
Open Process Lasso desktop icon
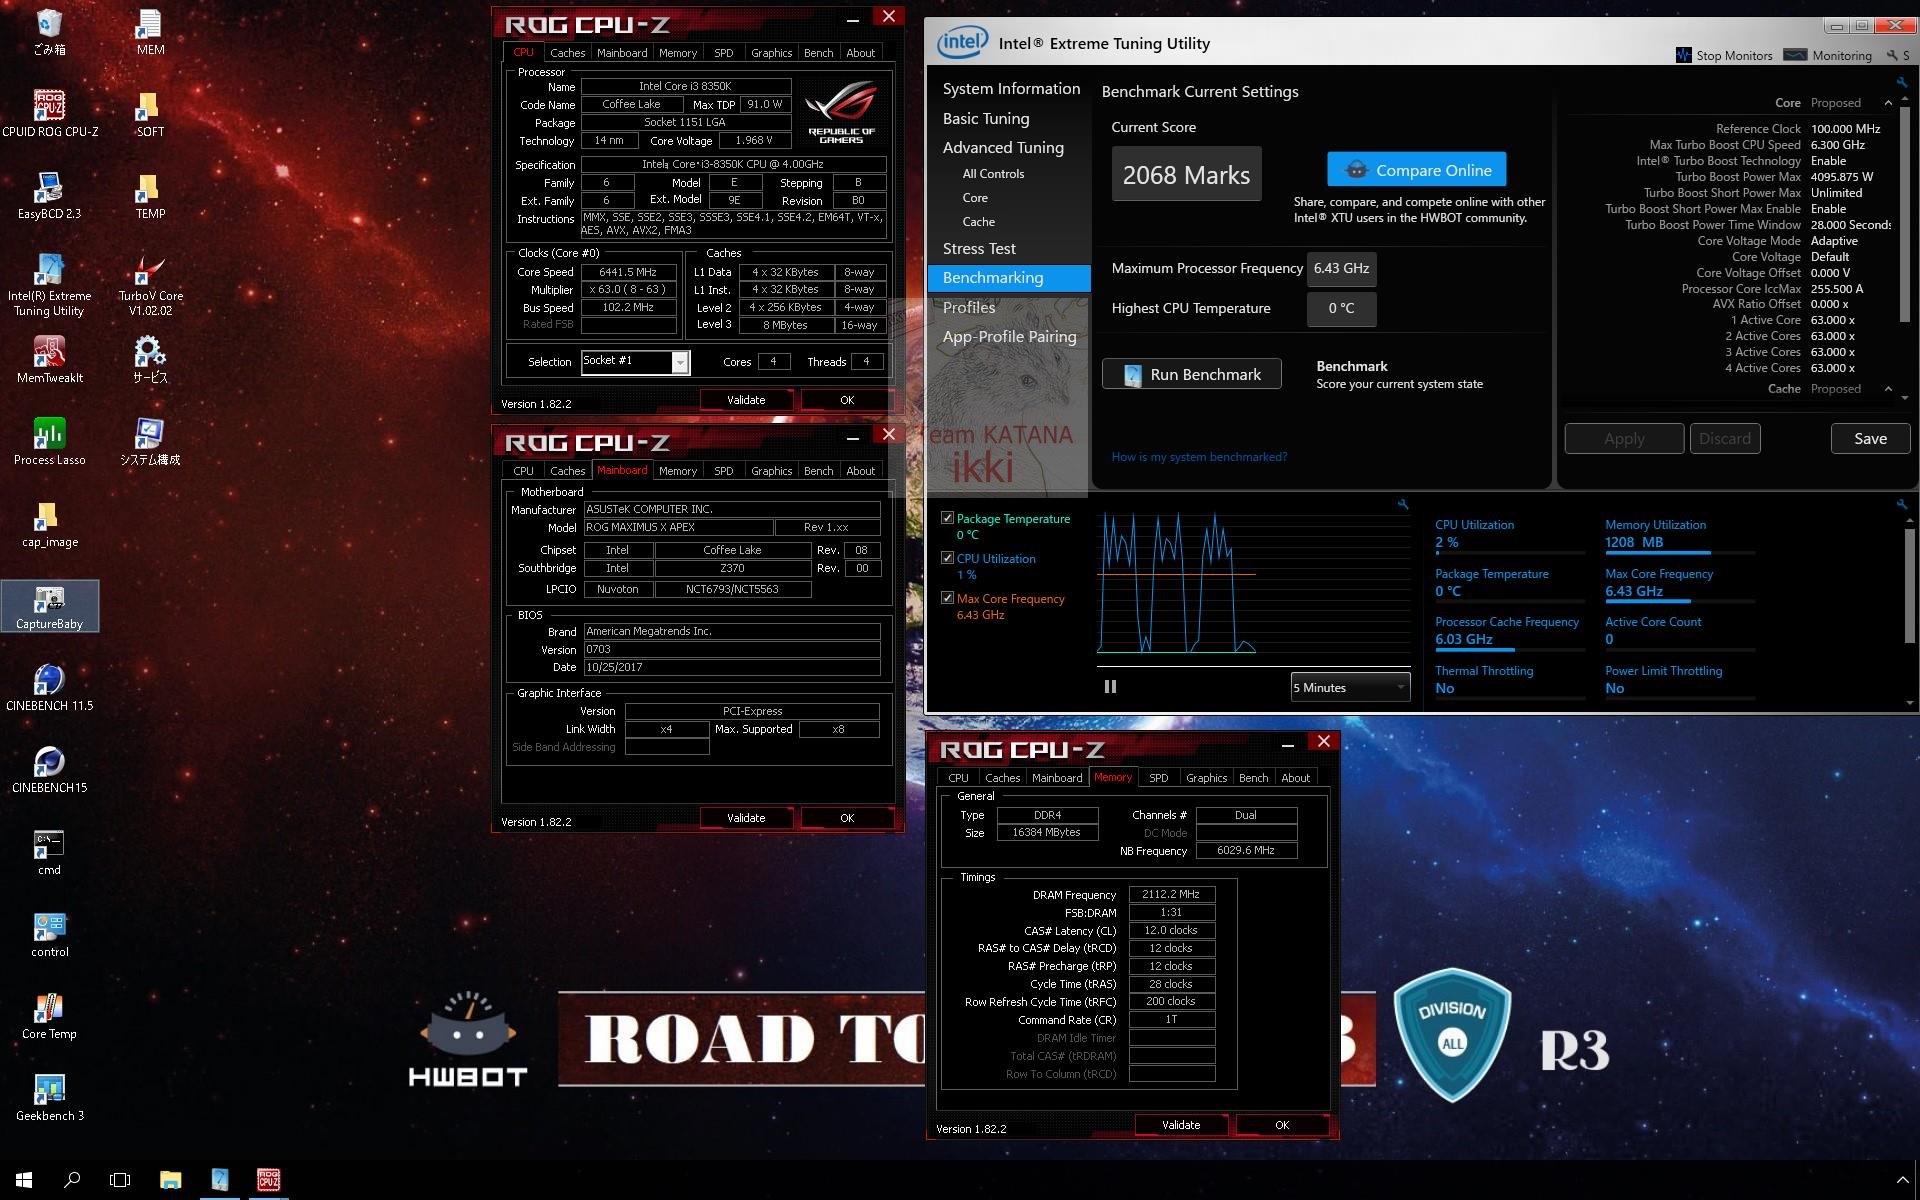[50, 441]
